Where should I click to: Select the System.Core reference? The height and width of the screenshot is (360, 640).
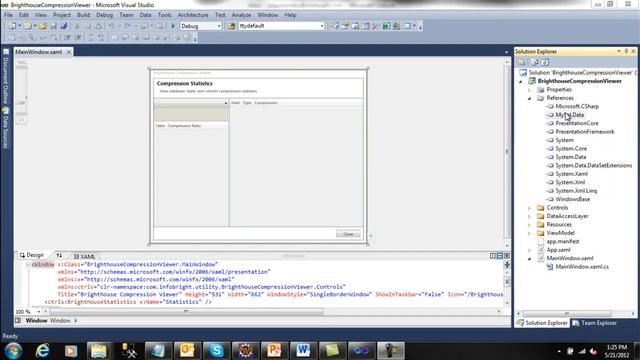571,149
